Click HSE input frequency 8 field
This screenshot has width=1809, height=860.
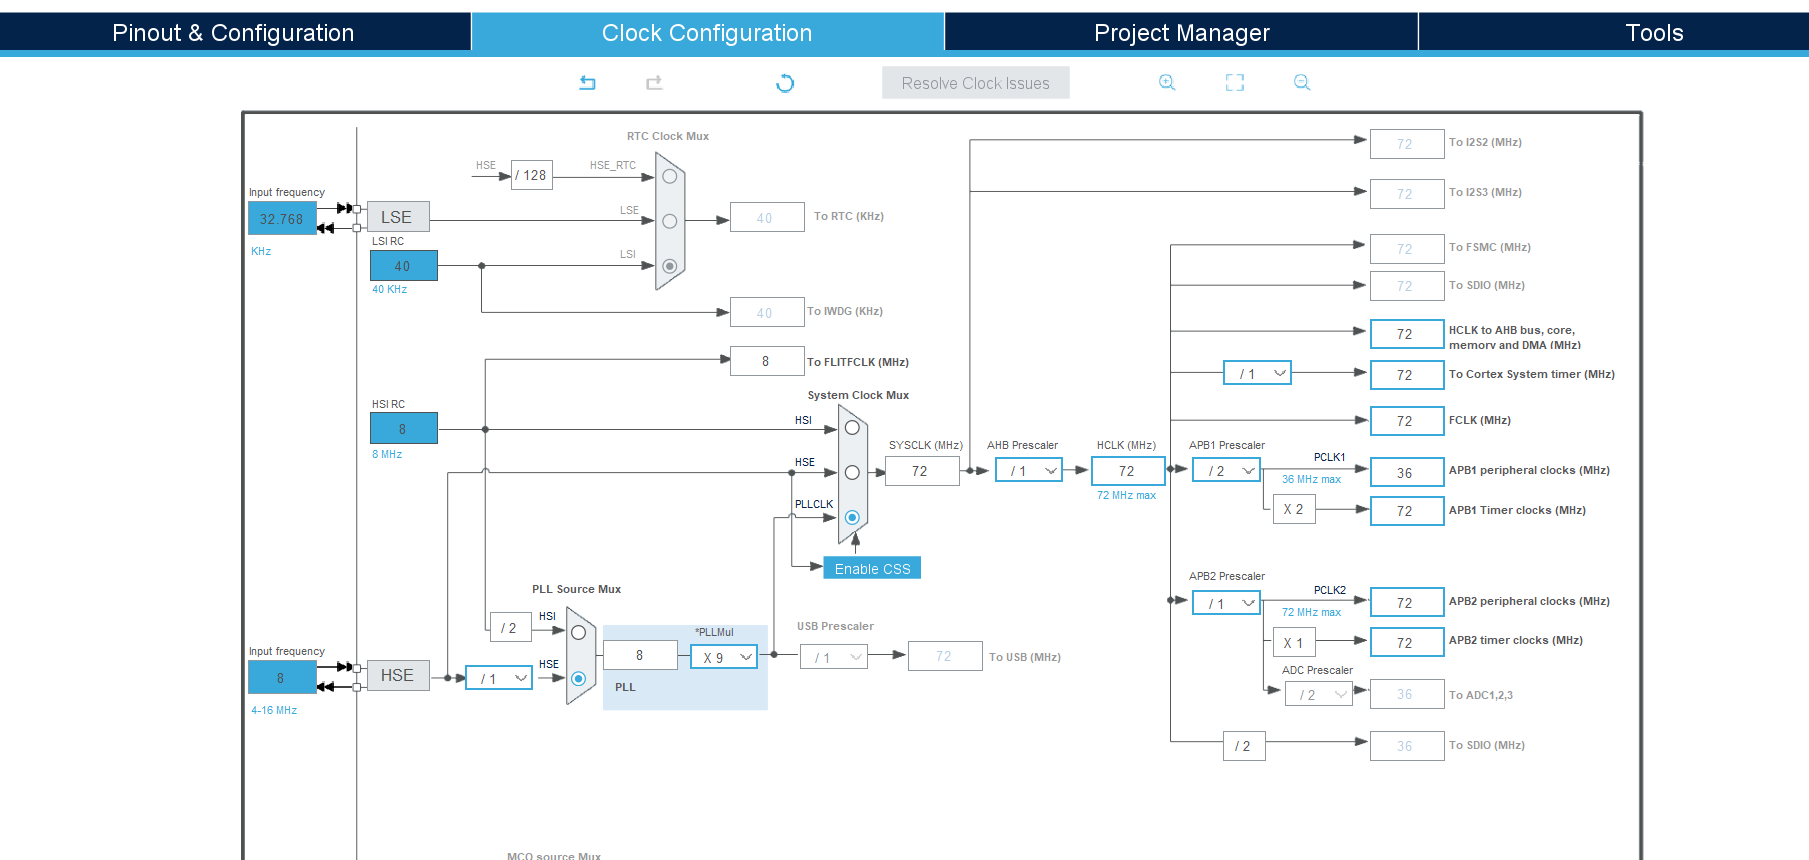coord(282,677)
